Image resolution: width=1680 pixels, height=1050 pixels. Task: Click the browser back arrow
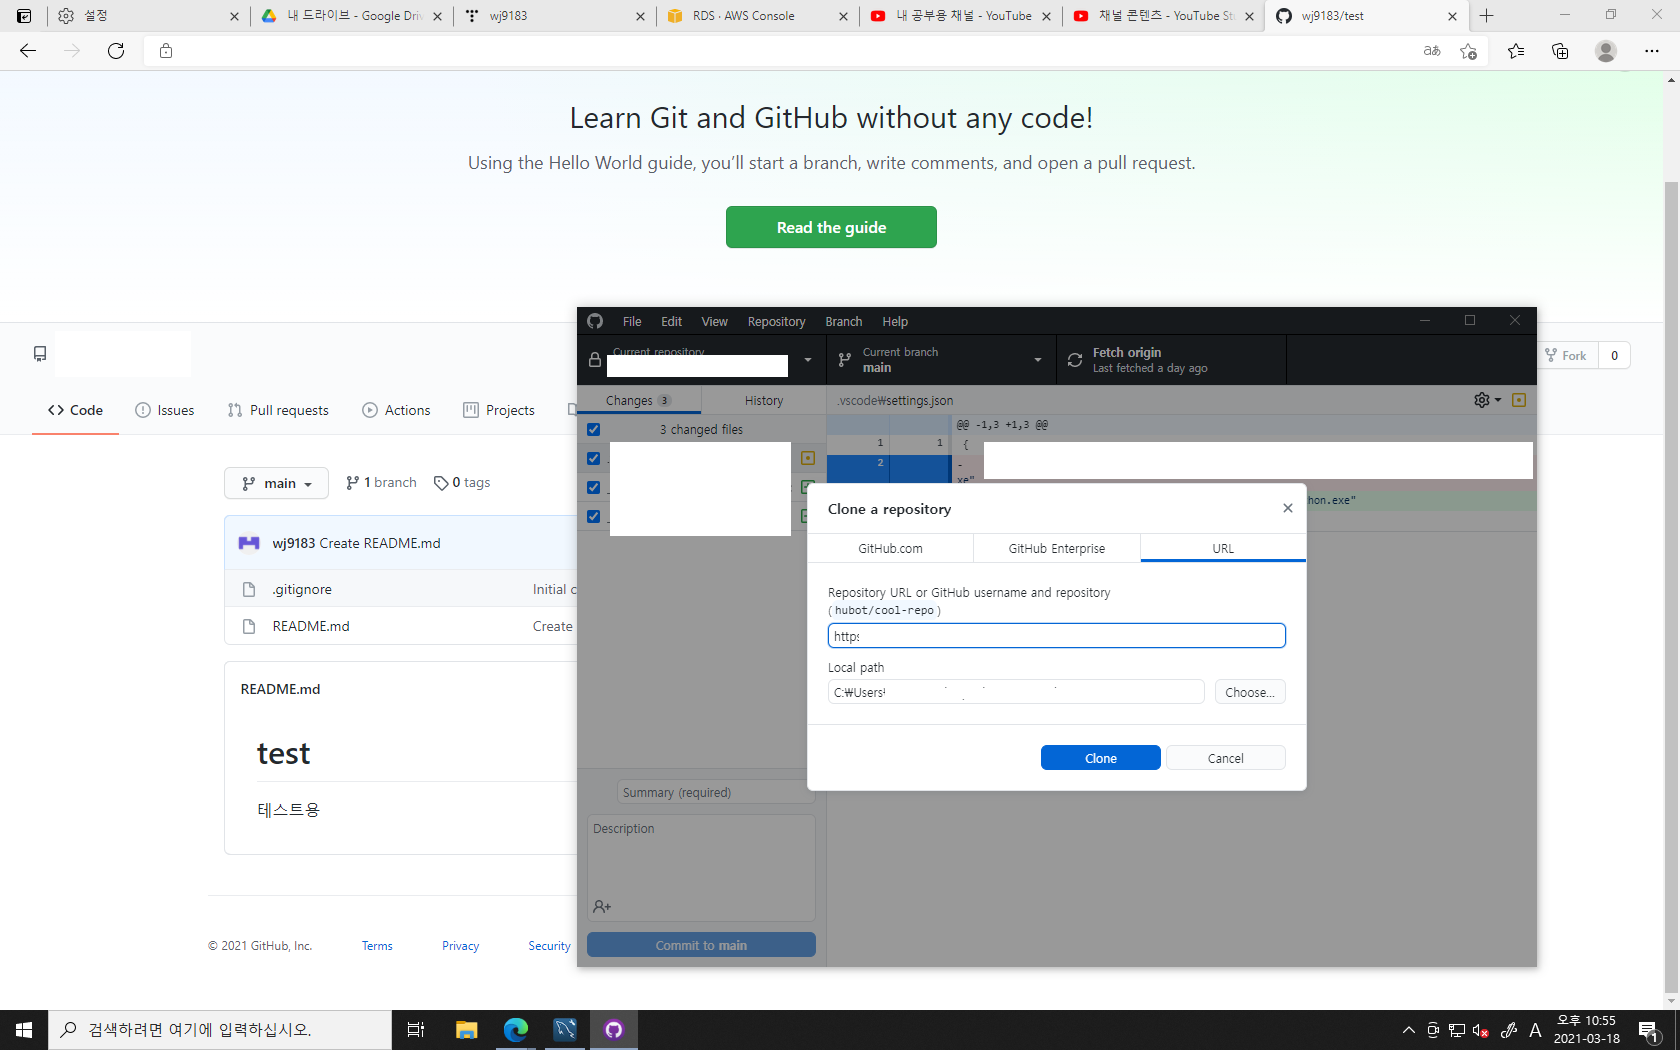coord(28,51)
